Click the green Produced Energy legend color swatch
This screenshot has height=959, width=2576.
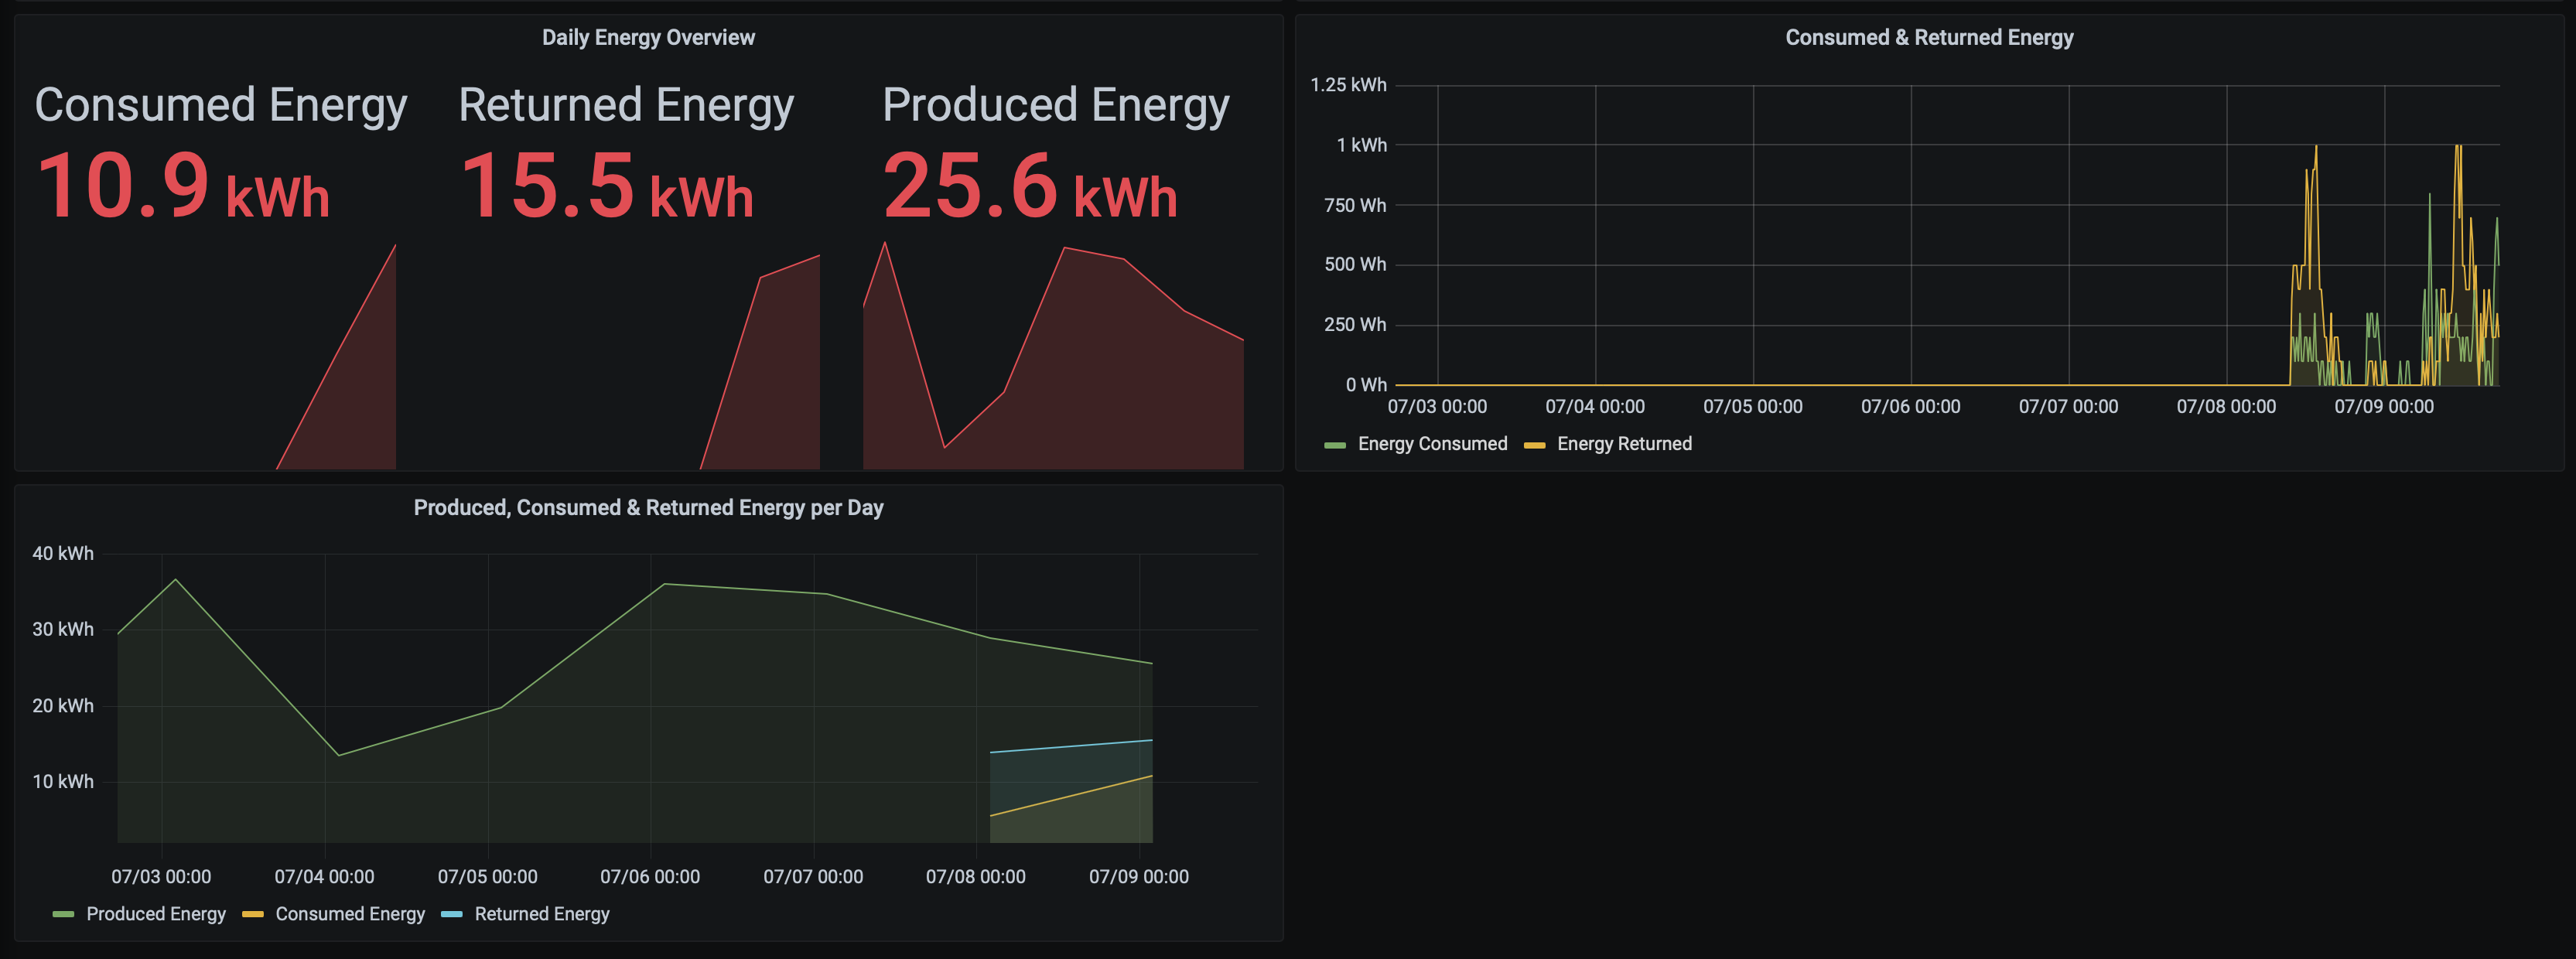(63, 915)
